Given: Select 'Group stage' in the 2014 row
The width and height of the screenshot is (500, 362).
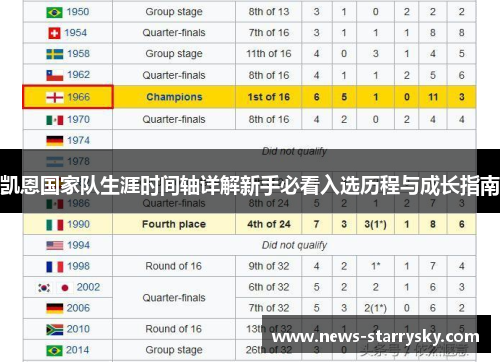Looking at the screenshot, I should 174,350.
